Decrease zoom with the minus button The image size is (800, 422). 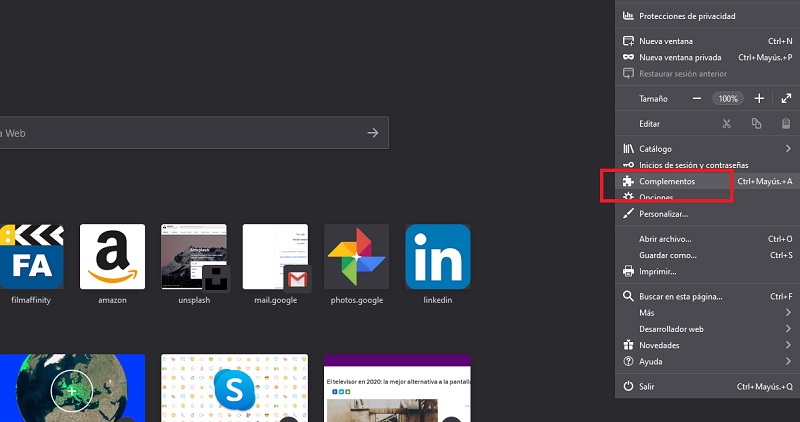[x=697, y=98]
